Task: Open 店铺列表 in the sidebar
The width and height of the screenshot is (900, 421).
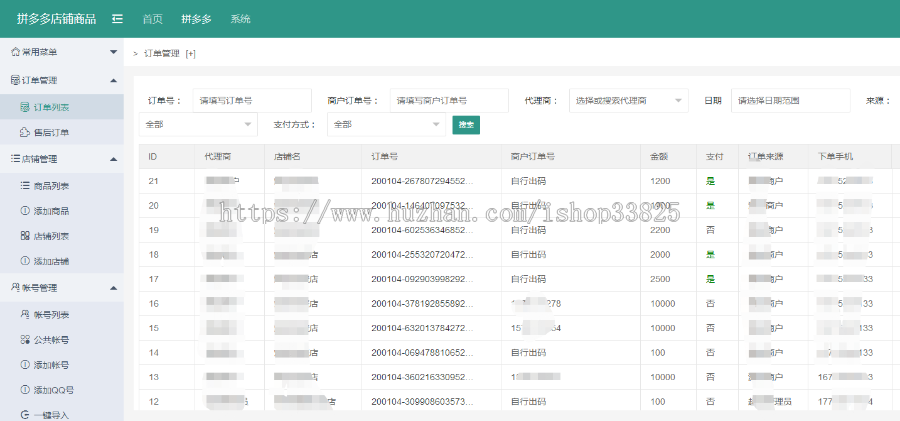Action: [61, 235]
